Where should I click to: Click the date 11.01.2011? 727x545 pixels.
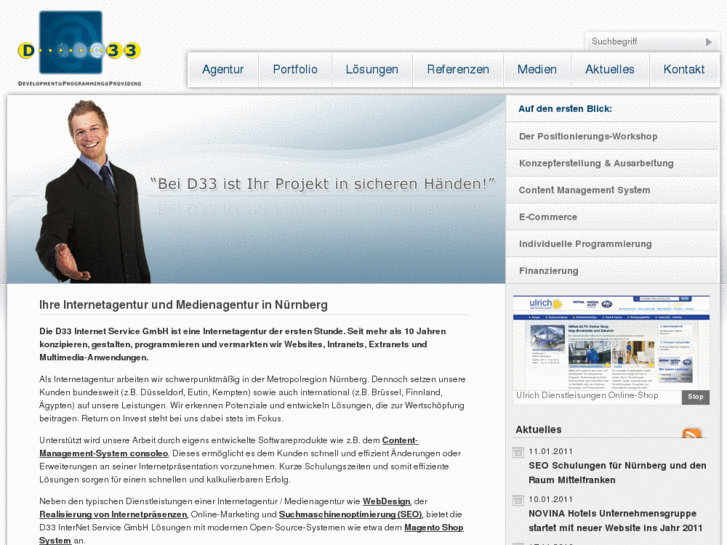click(x=551, y=452)
